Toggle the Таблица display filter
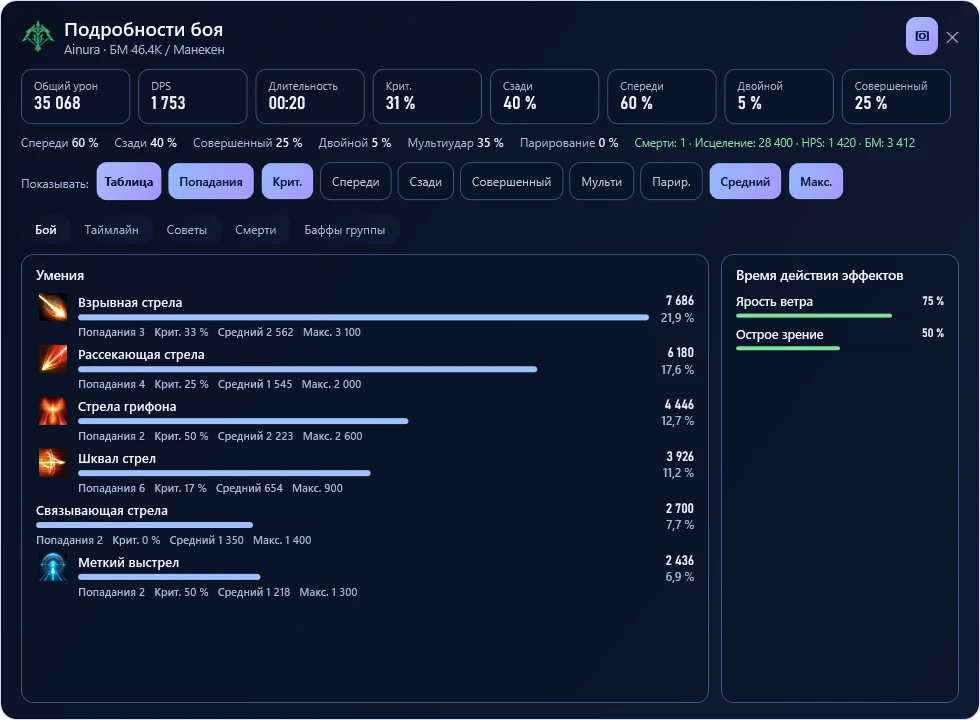 [129, 182]
